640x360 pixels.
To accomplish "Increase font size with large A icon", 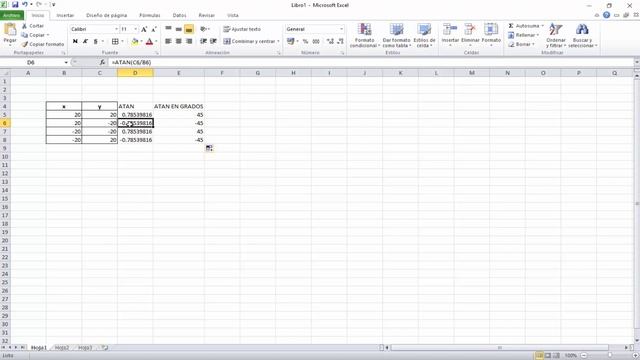I will (x=144, y=29).
